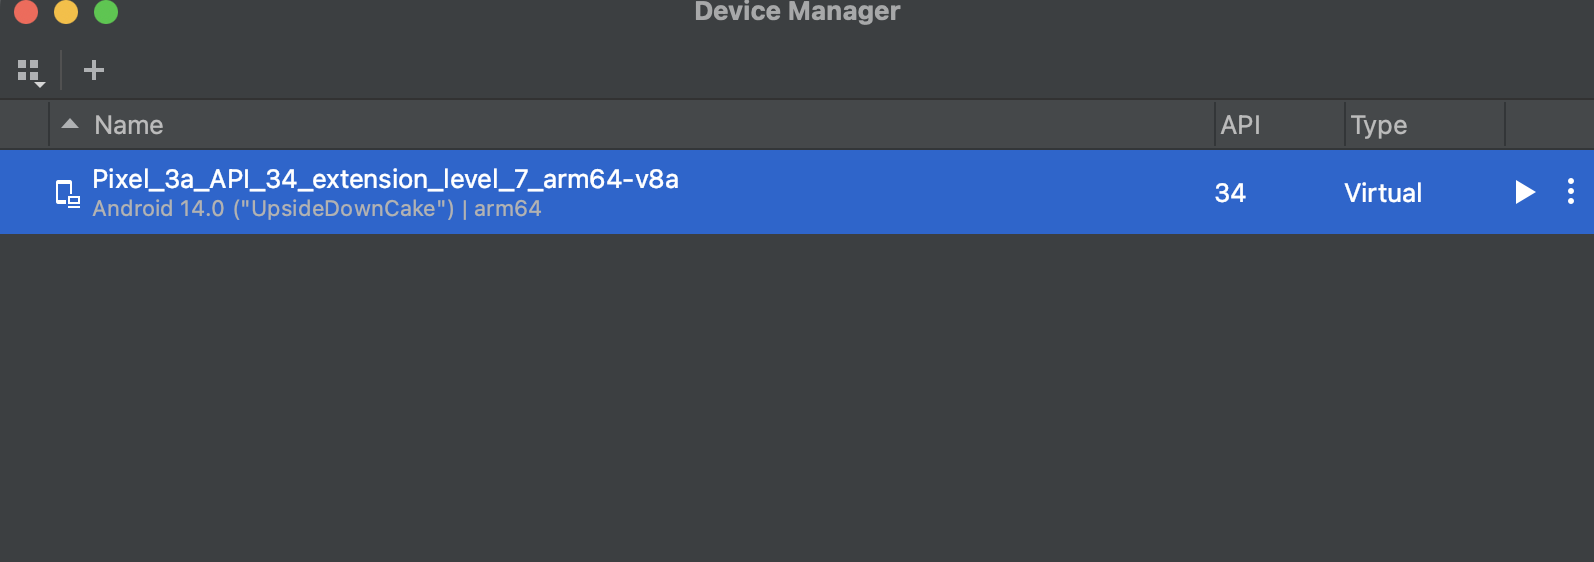Screen dimensions: 1594x562
Task: Sort devices by the Type column header
Action: coord(1378,125)
